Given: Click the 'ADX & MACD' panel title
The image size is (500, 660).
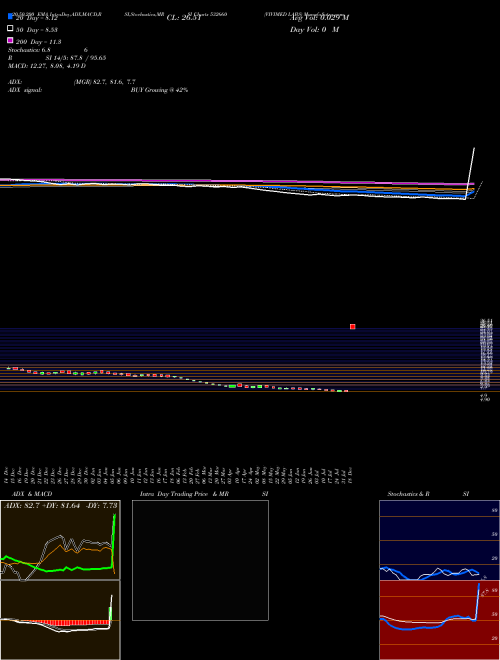Looking at the screenshot, I should click(32, 494).
